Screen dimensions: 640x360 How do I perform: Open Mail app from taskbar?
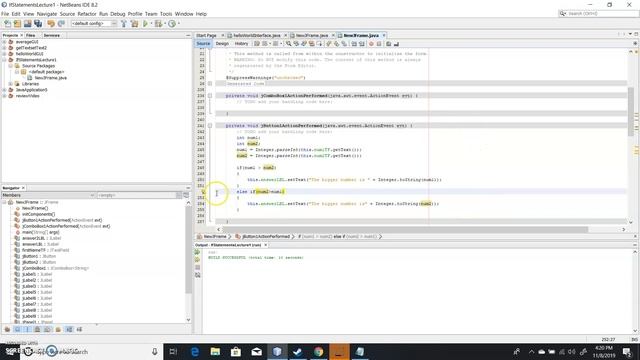(x=256, y=351)
